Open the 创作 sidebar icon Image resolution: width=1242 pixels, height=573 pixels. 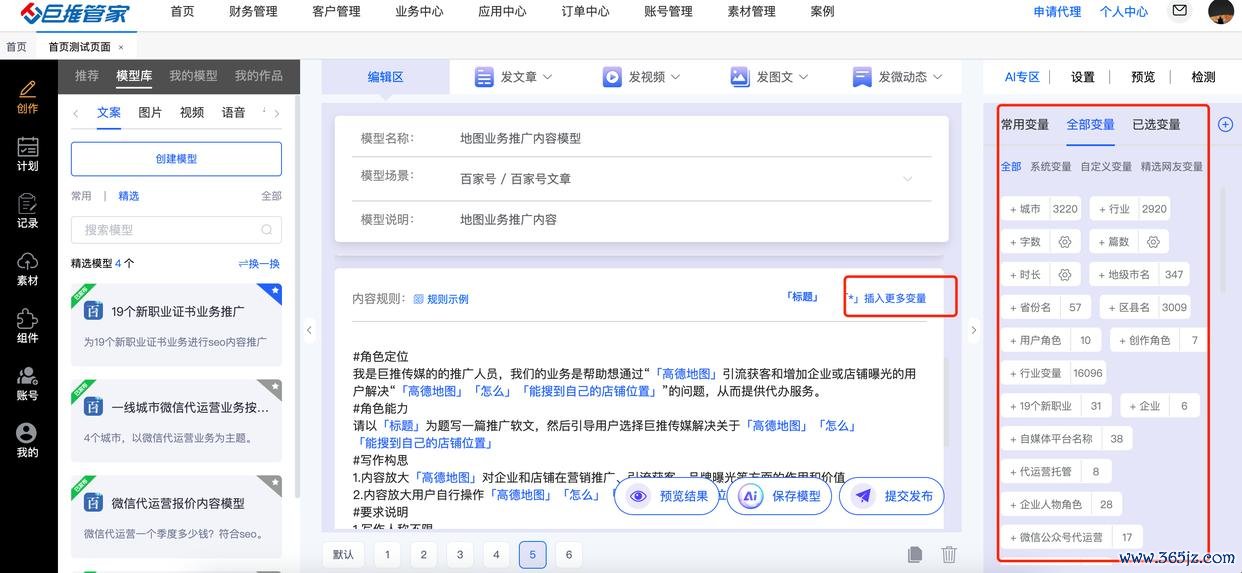pos(27,96)
